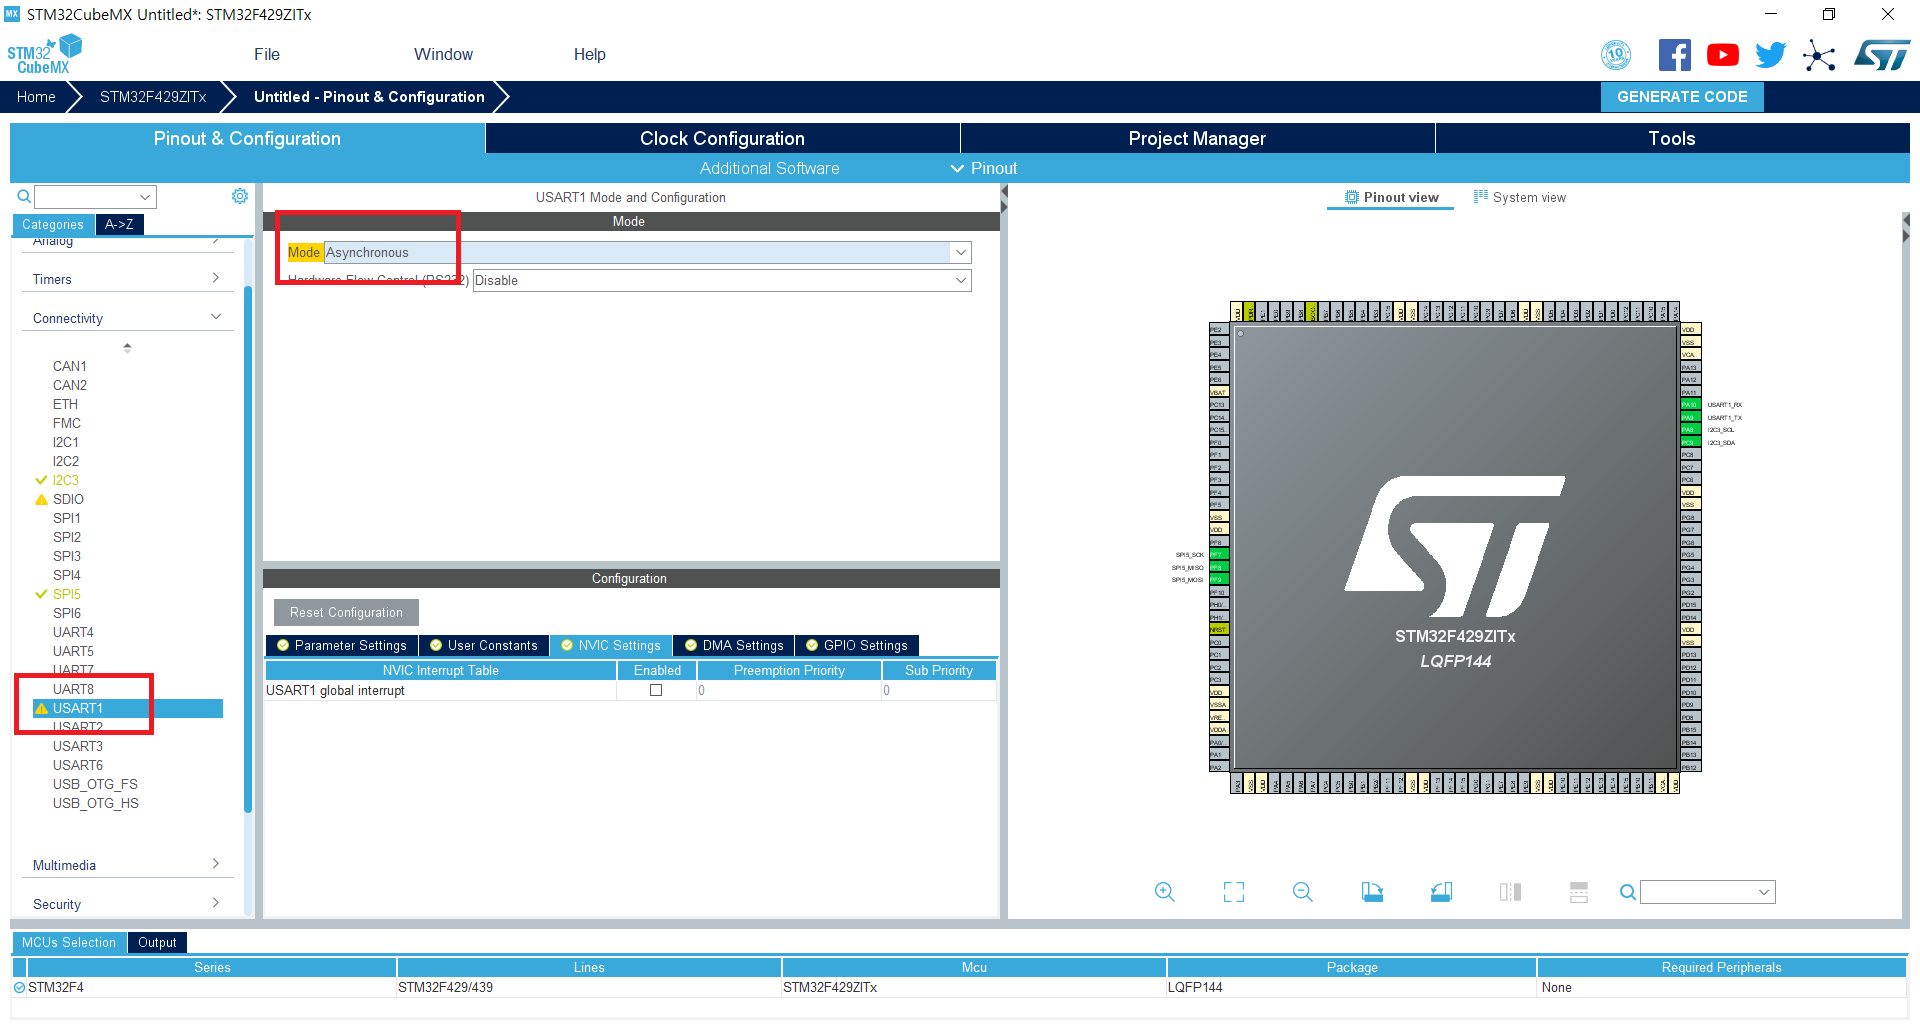This screenshot has width=1920, height=1030.
Task: Click the peripheral search magnifier icon
Action: pyautogui.click(x=24, y=196)
